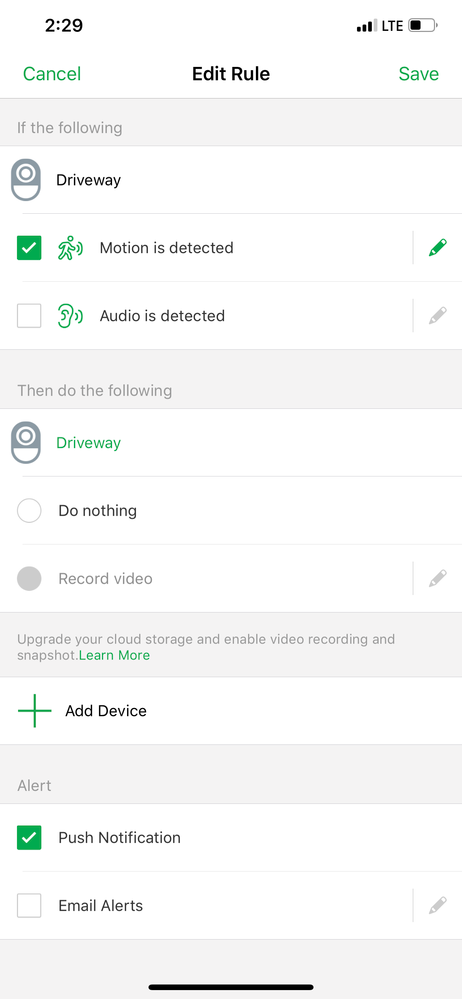This screenshot has width=462, height=999.
Task: Tap the audio detection pencil icon
Action: (x=438, y=315)
